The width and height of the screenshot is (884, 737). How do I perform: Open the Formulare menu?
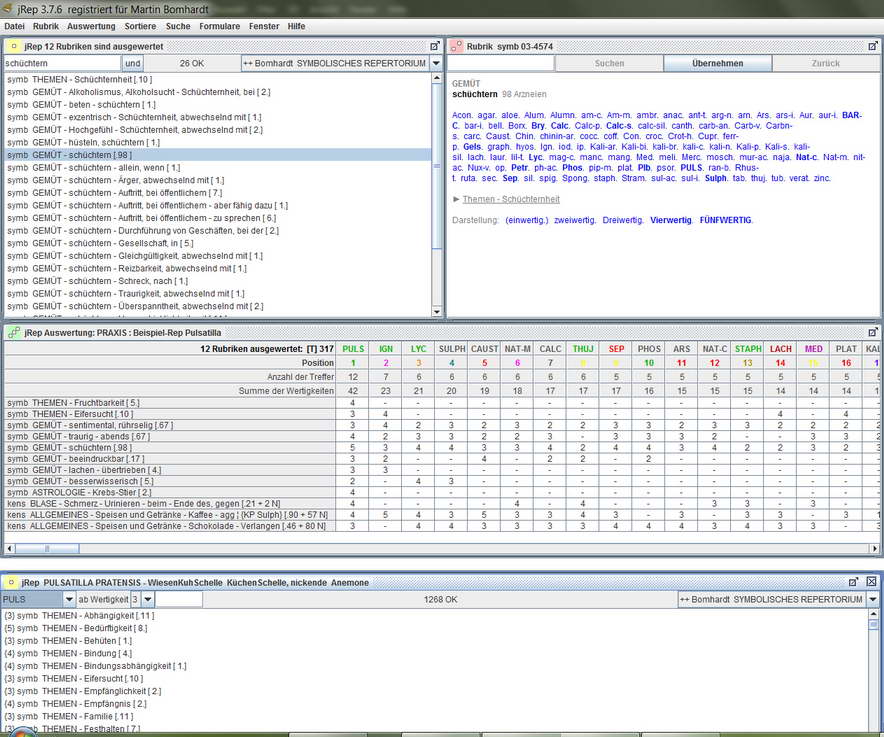pos(219,26)
